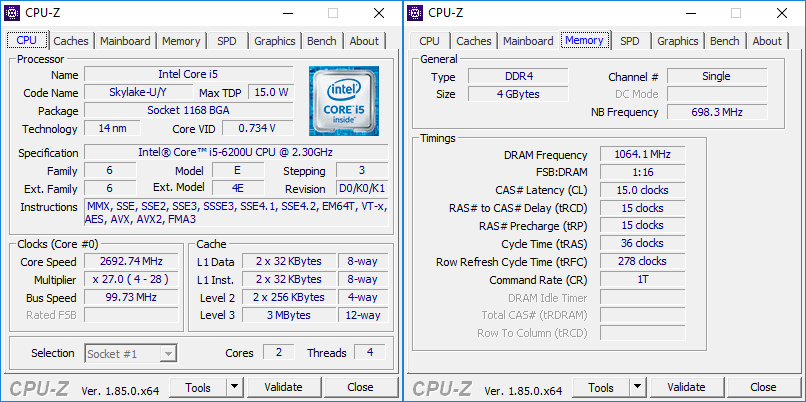The image size is (806, 402).
Task: Go to Bench tab in left window
Action: pyautogui.click(x=321, y=41)
